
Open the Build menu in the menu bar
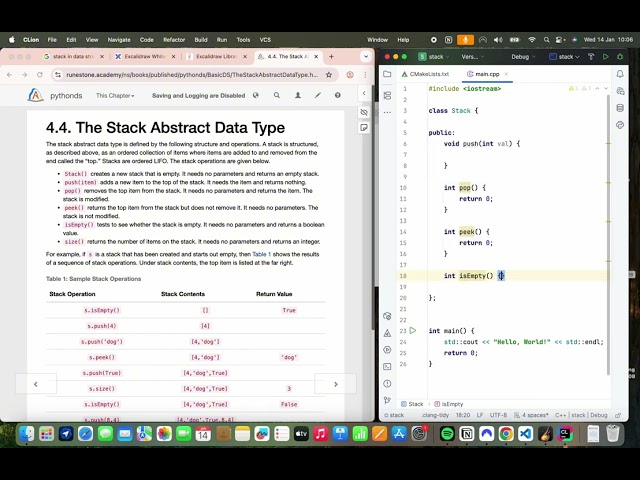(201, 40)
